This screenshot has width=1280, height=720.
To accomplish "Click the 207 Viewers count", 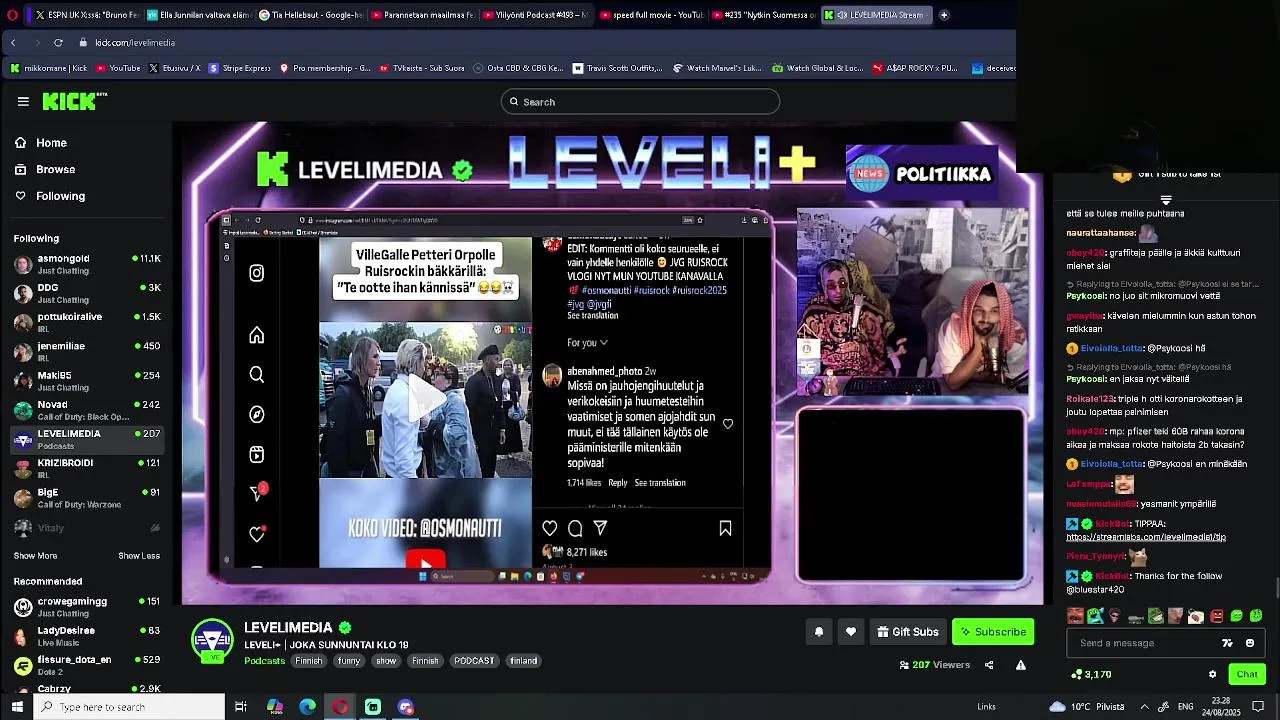I will (935, 665).
